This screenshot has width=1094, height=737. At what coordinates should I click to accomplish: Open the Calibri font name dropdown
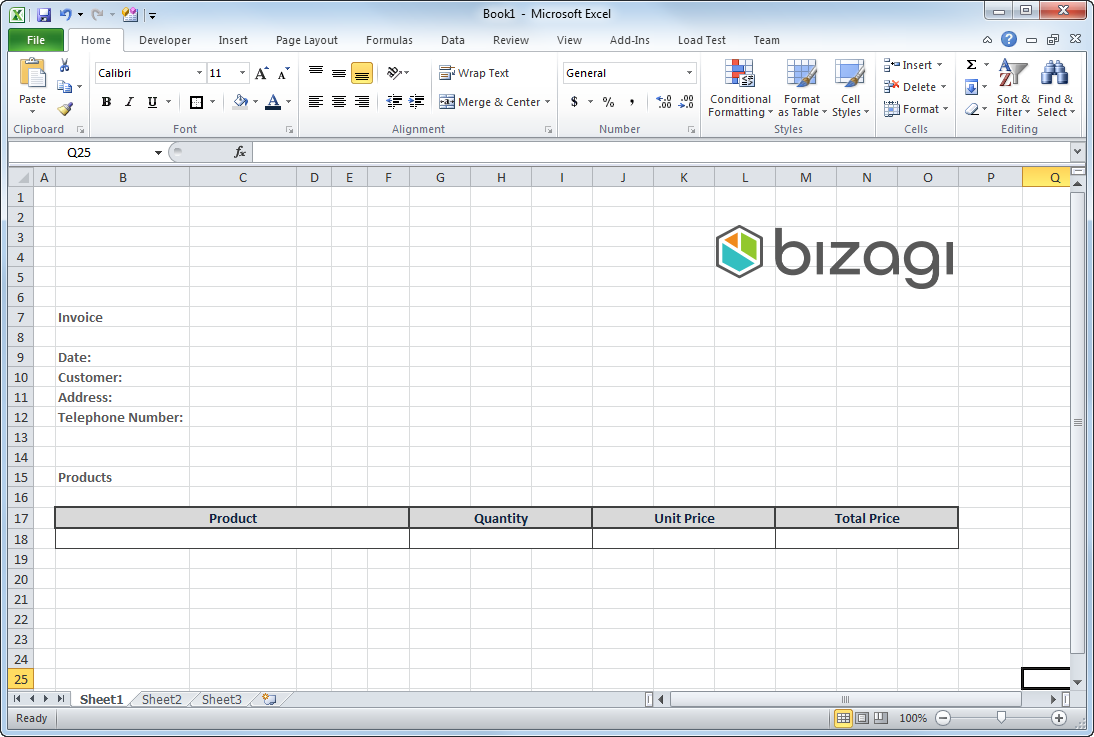[x=199, y=73]
